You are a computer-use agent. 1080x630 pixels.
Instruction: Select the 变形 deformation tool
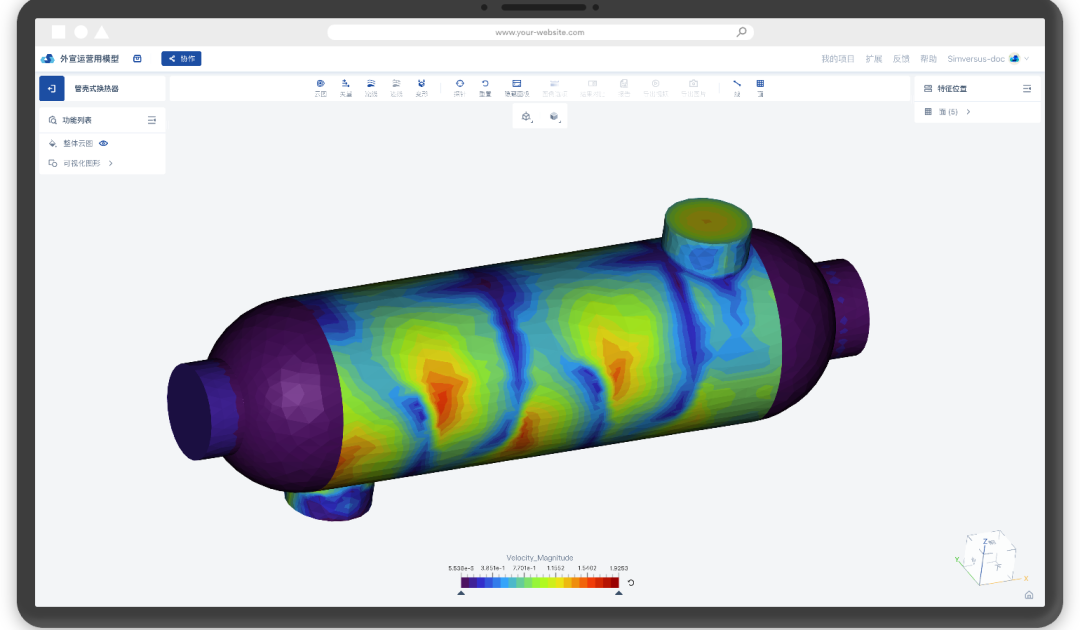pos(422,87)
